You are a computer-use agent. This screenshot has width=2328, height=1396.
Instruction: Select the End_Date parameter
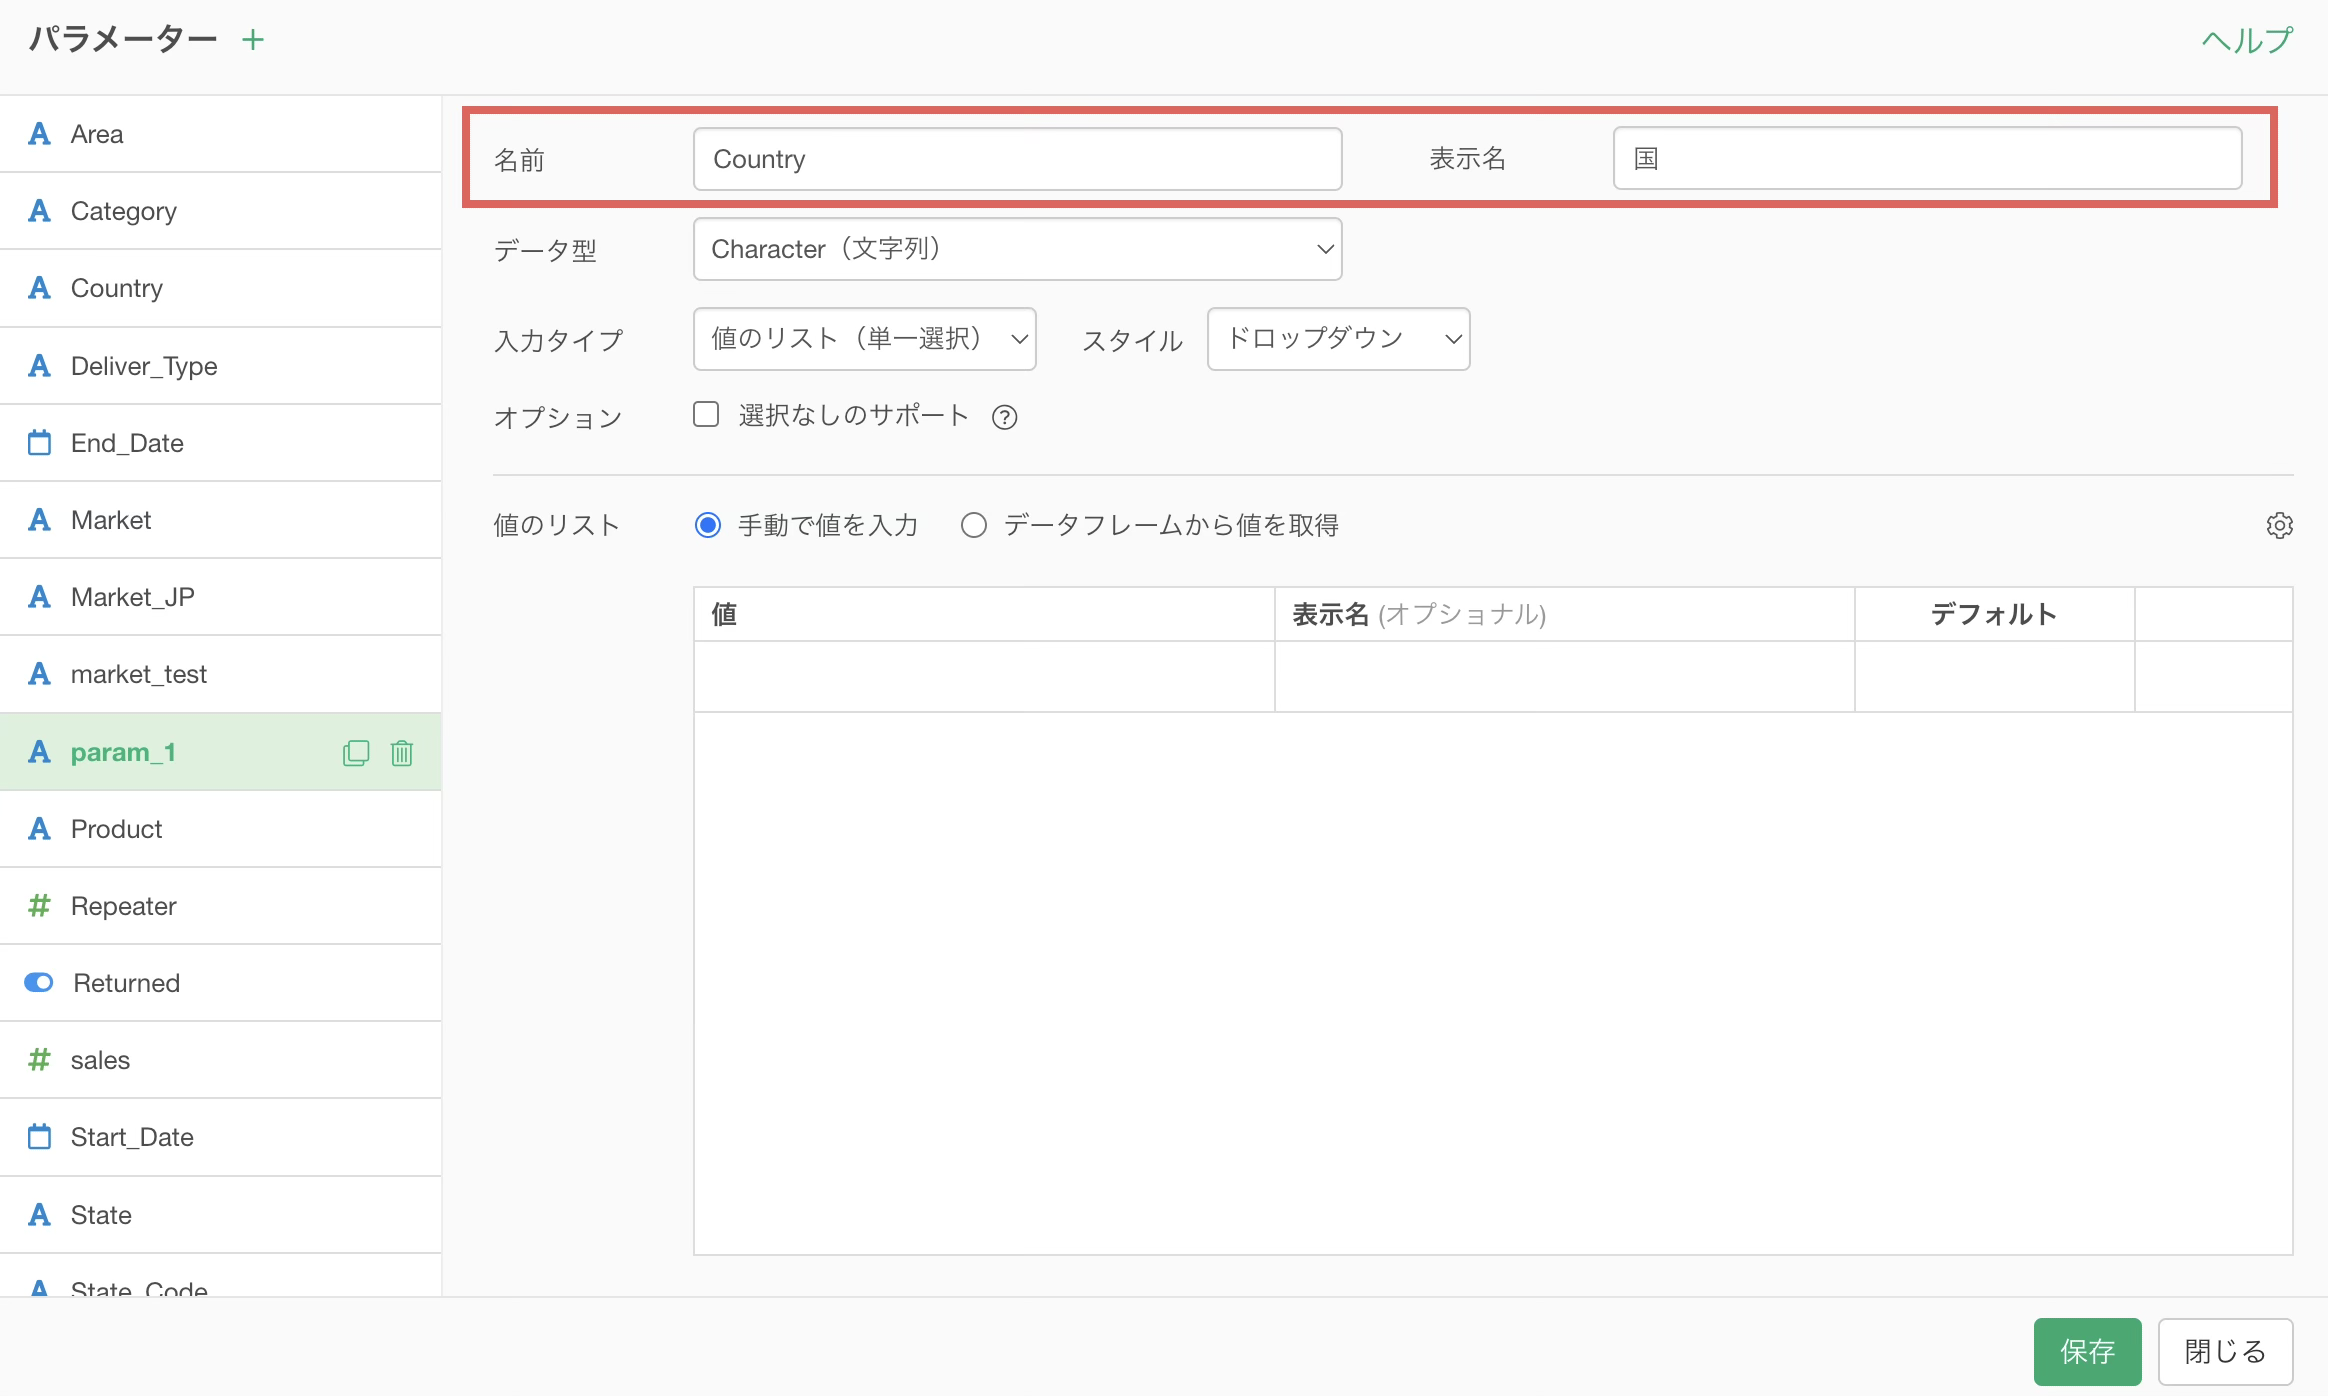[220, 443]
